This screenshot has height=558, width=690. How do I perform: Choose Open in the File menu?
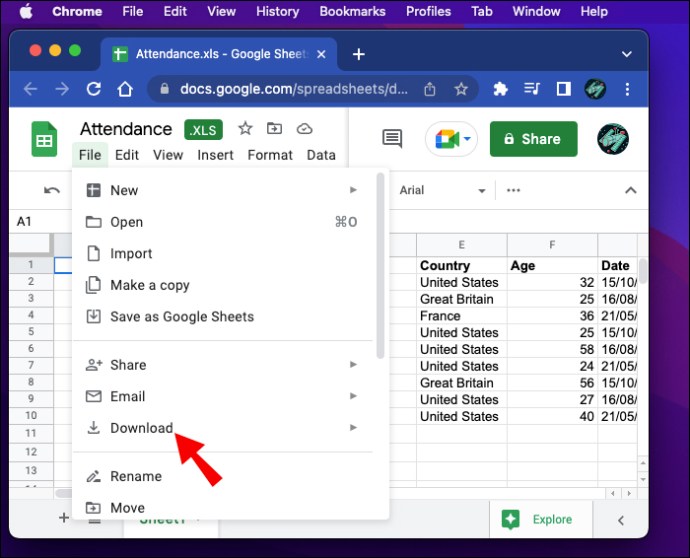click(x=222, y=222)
